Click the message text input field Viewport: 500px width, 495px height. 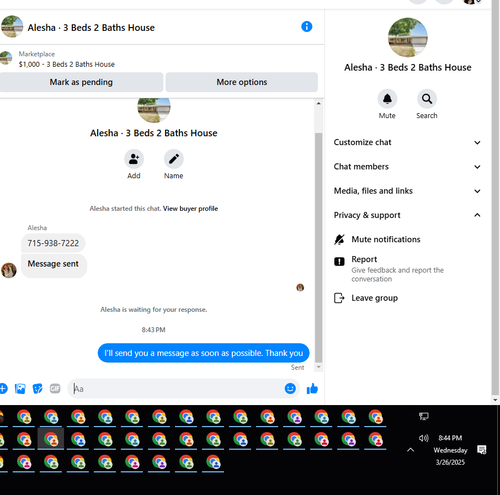click(x=177, y=388)
